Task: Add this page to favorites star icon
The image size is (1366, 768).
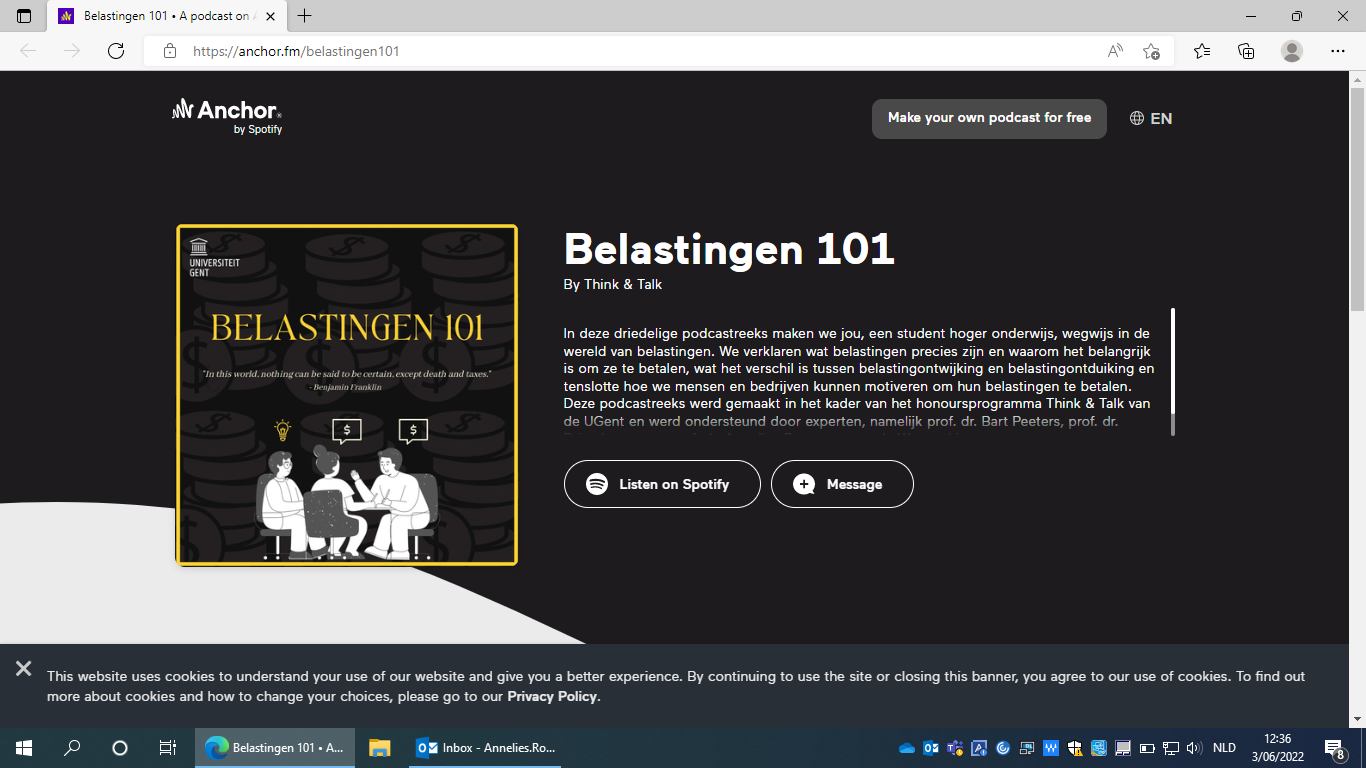Action: (1151, 51)
